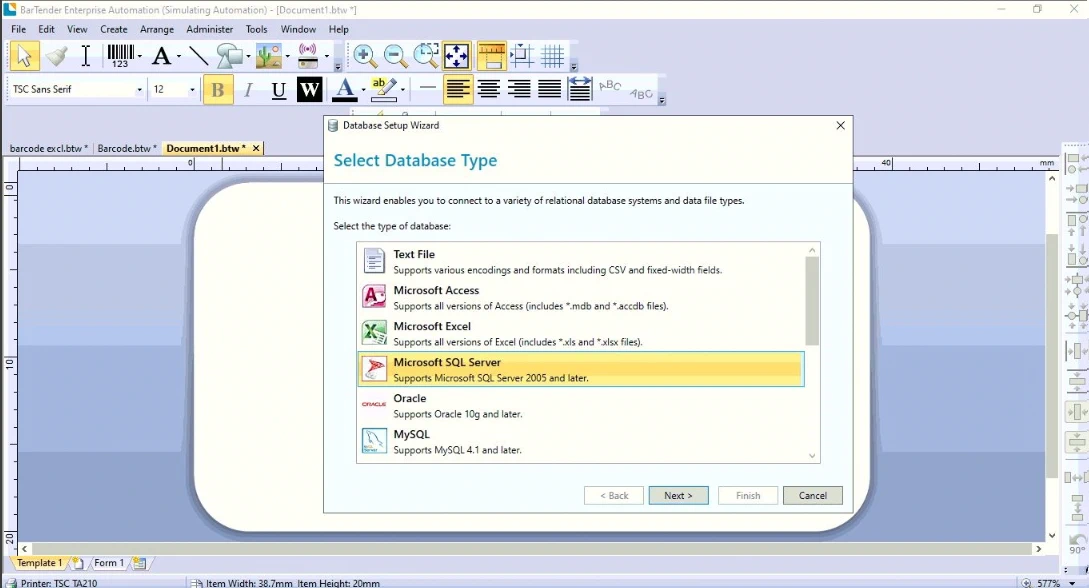
Task: Set text alignment to center
Action: tap(489, 90)
